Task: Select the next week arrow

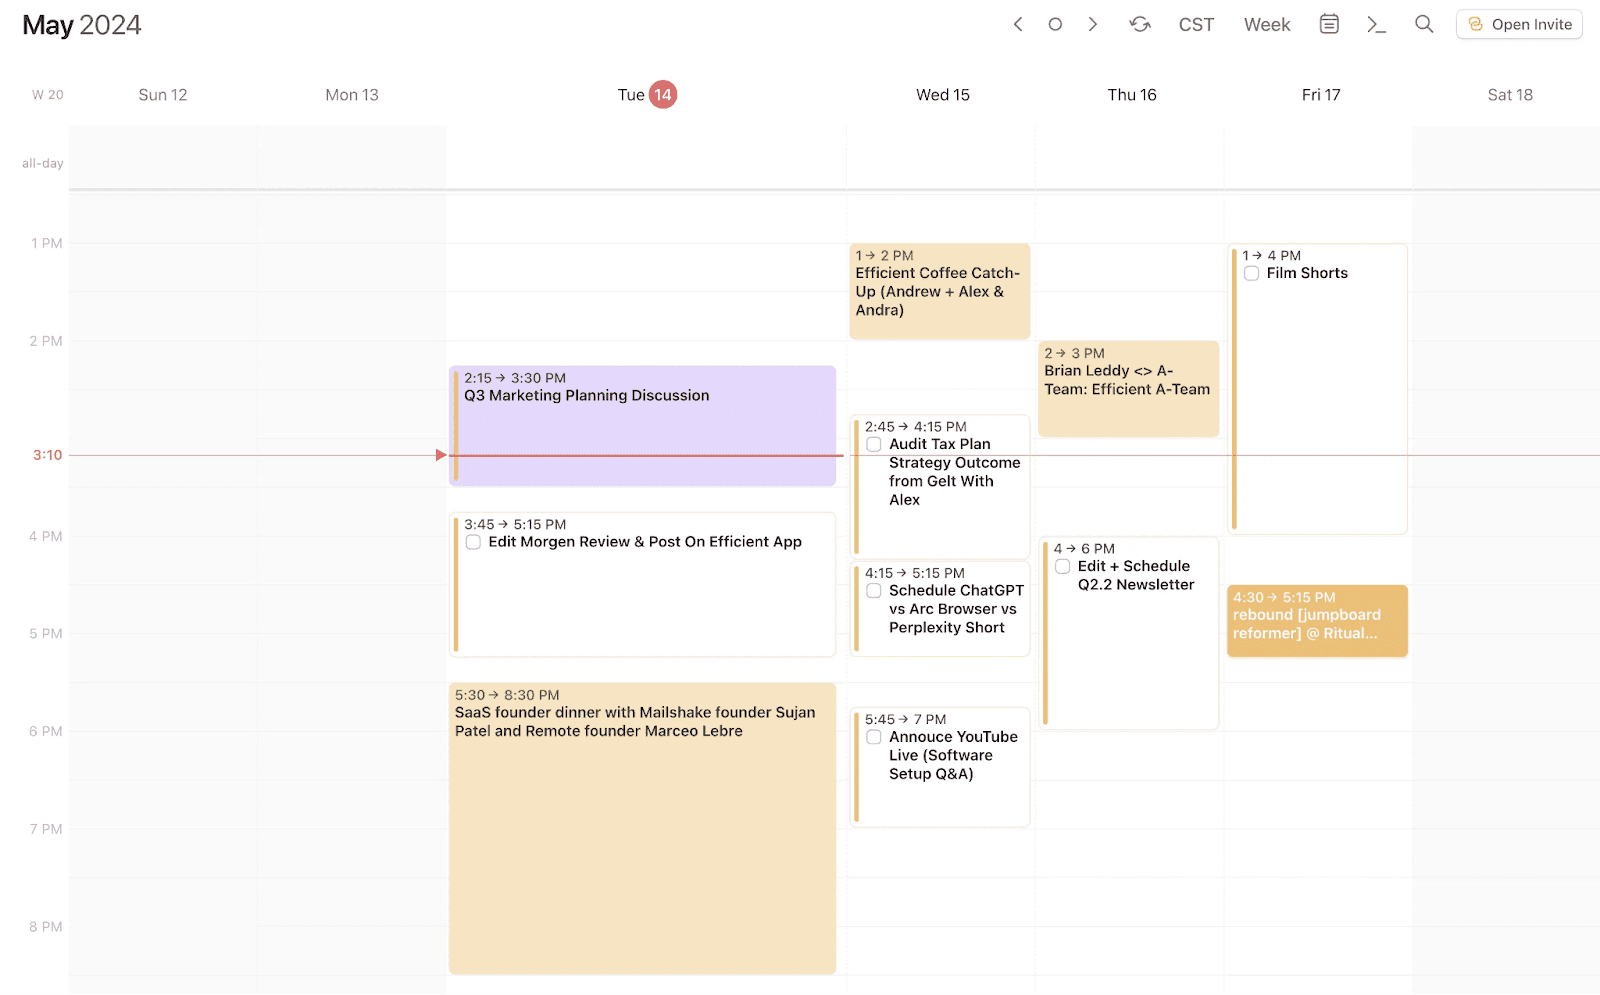Action: (x=1093, y=24)
